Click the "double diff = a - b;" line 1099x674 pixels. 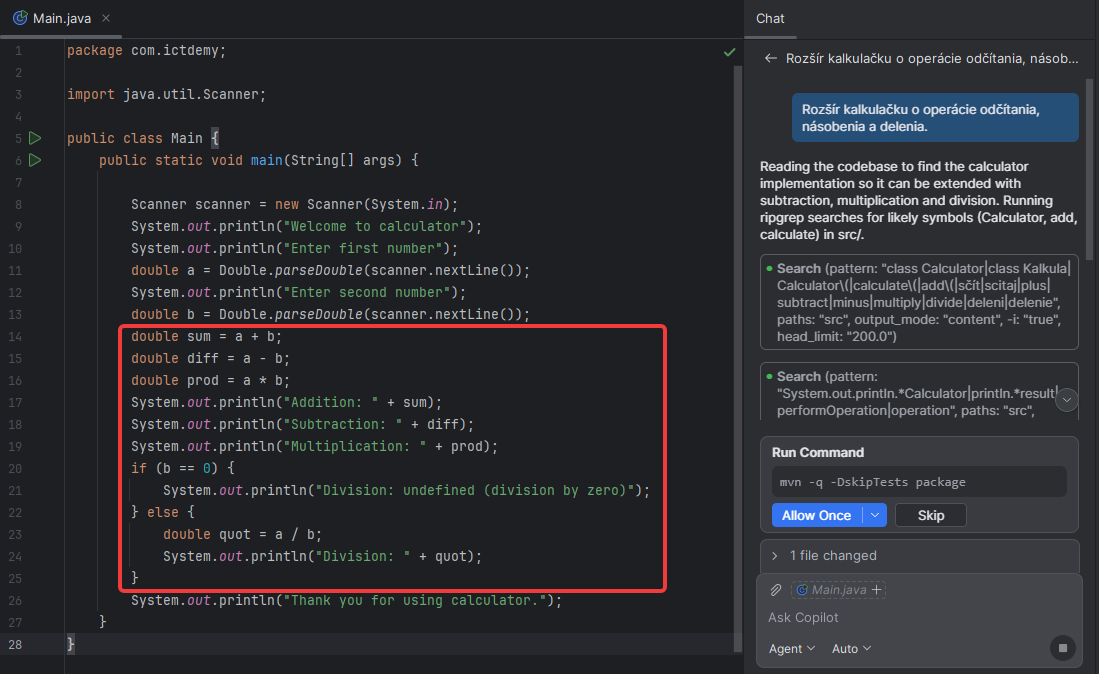point(210,359)
